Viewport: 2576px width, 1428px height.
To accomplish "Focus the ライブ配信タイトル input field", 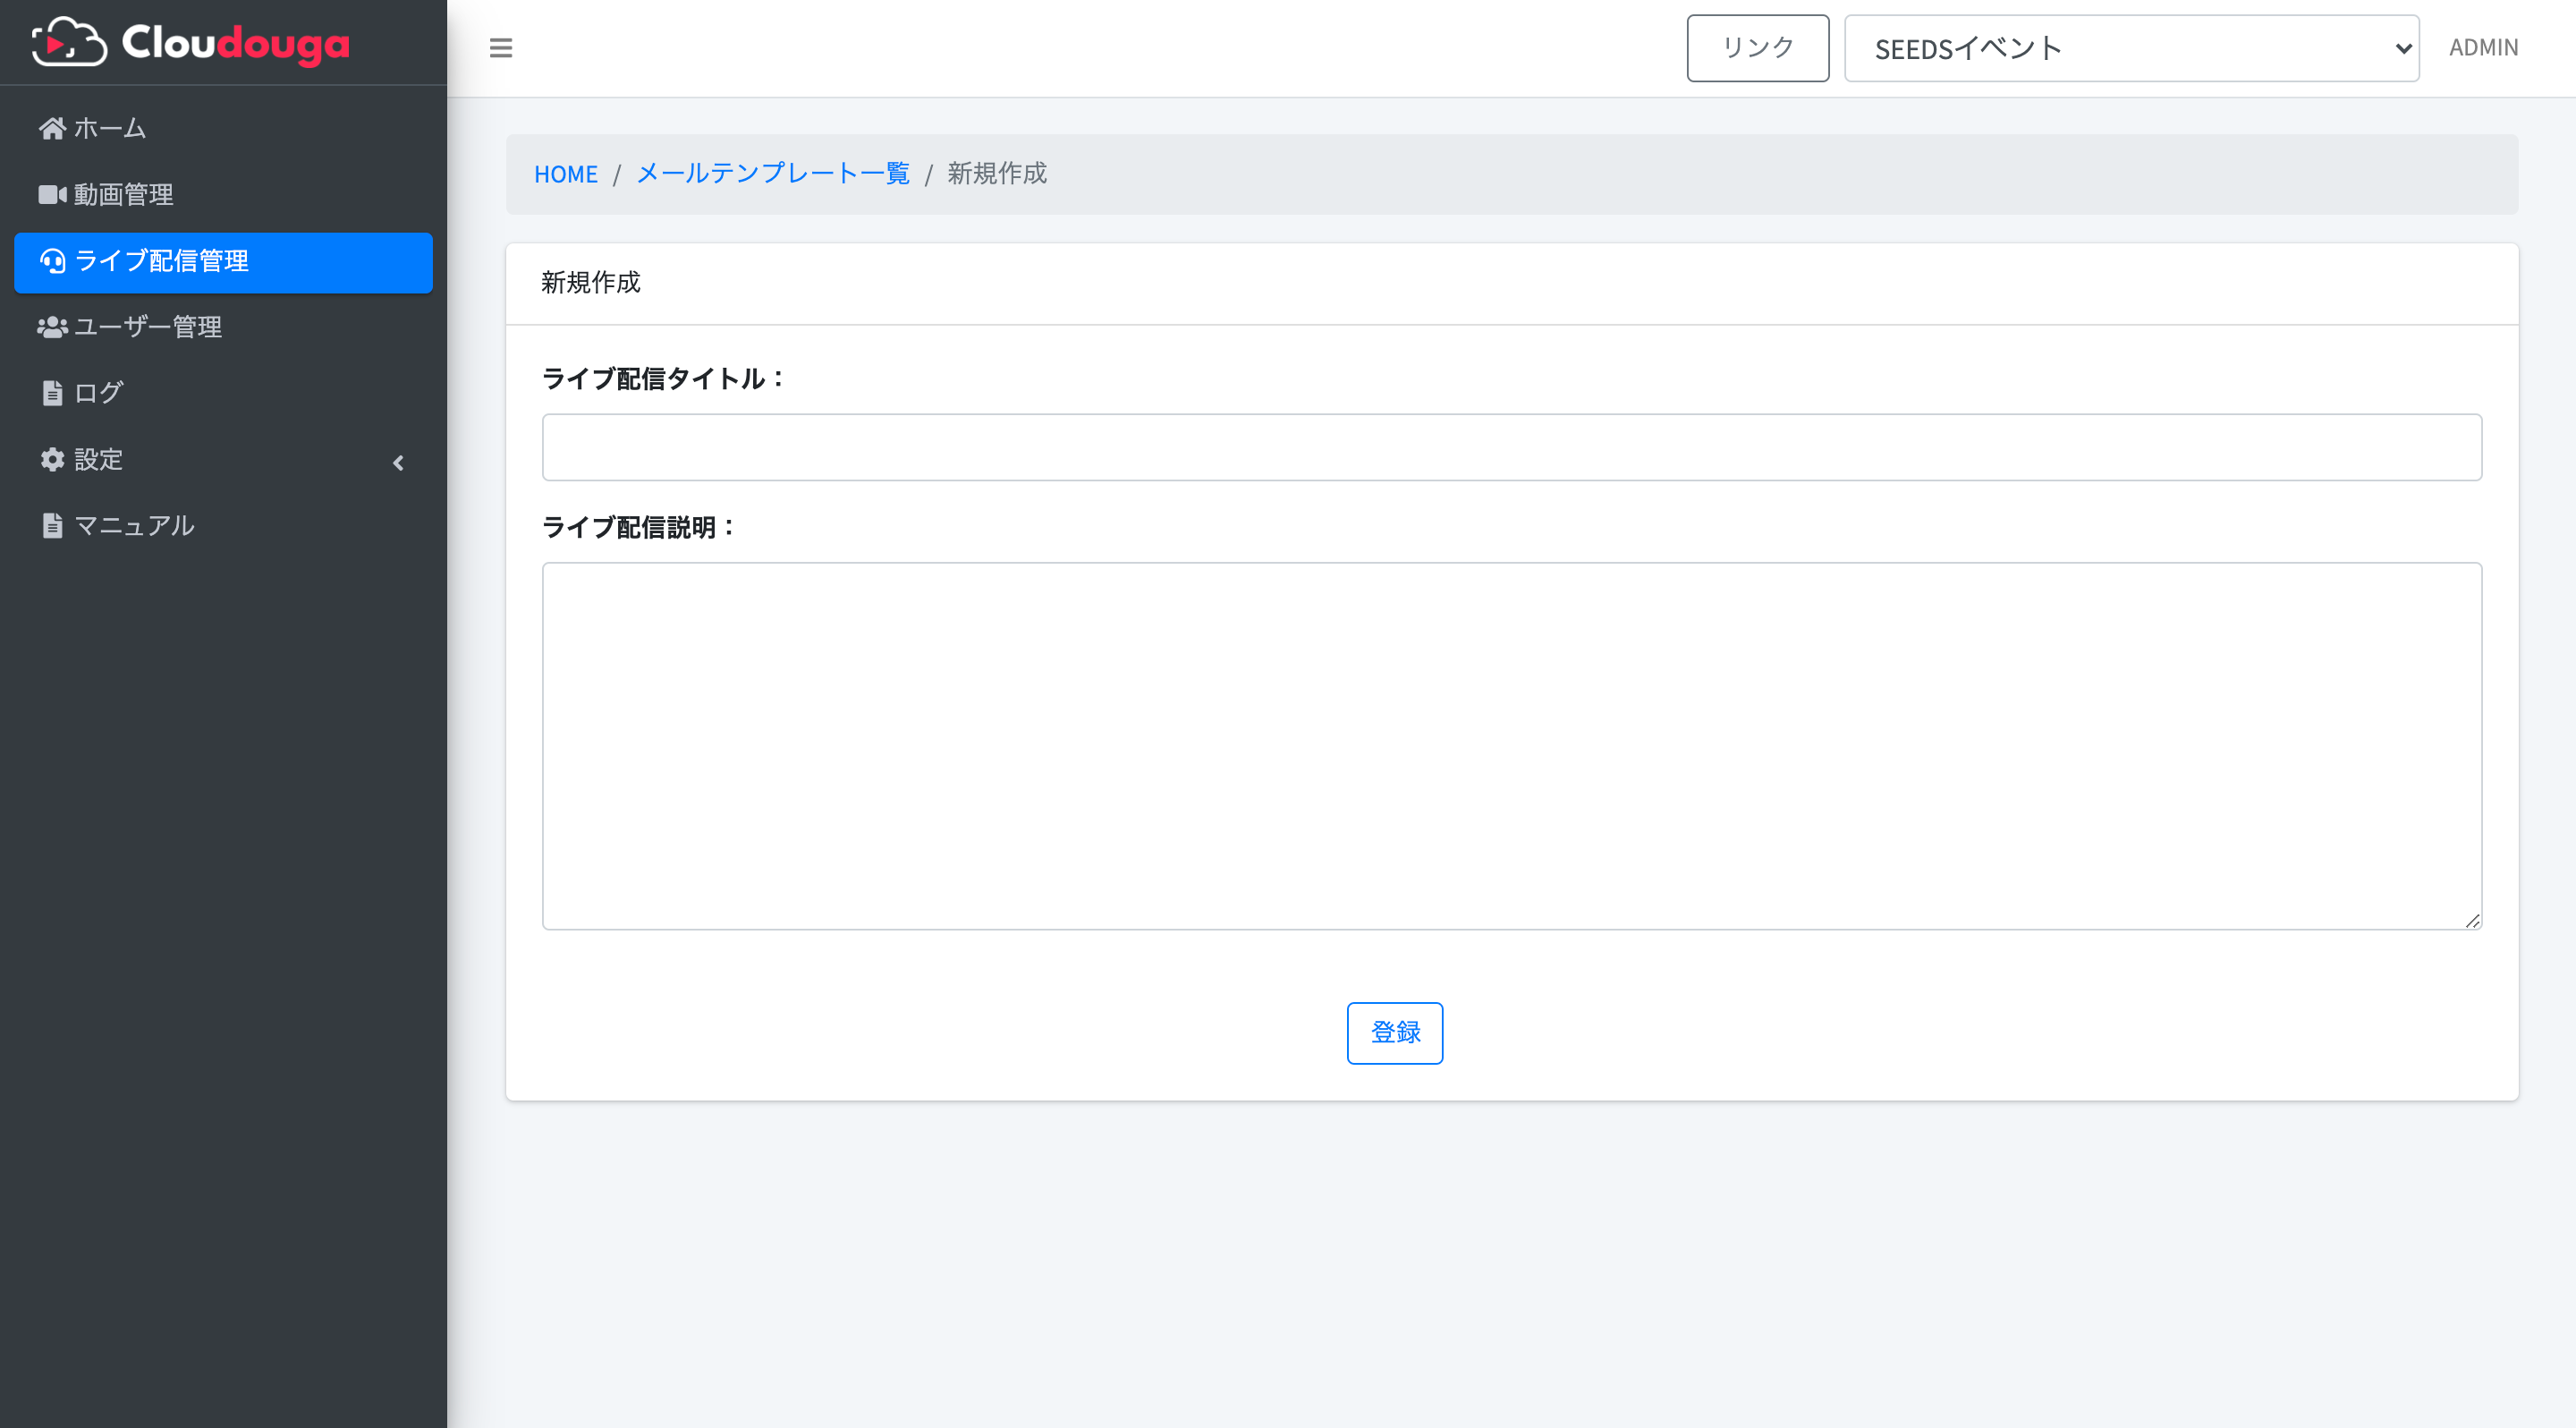I will point(1512,447).
